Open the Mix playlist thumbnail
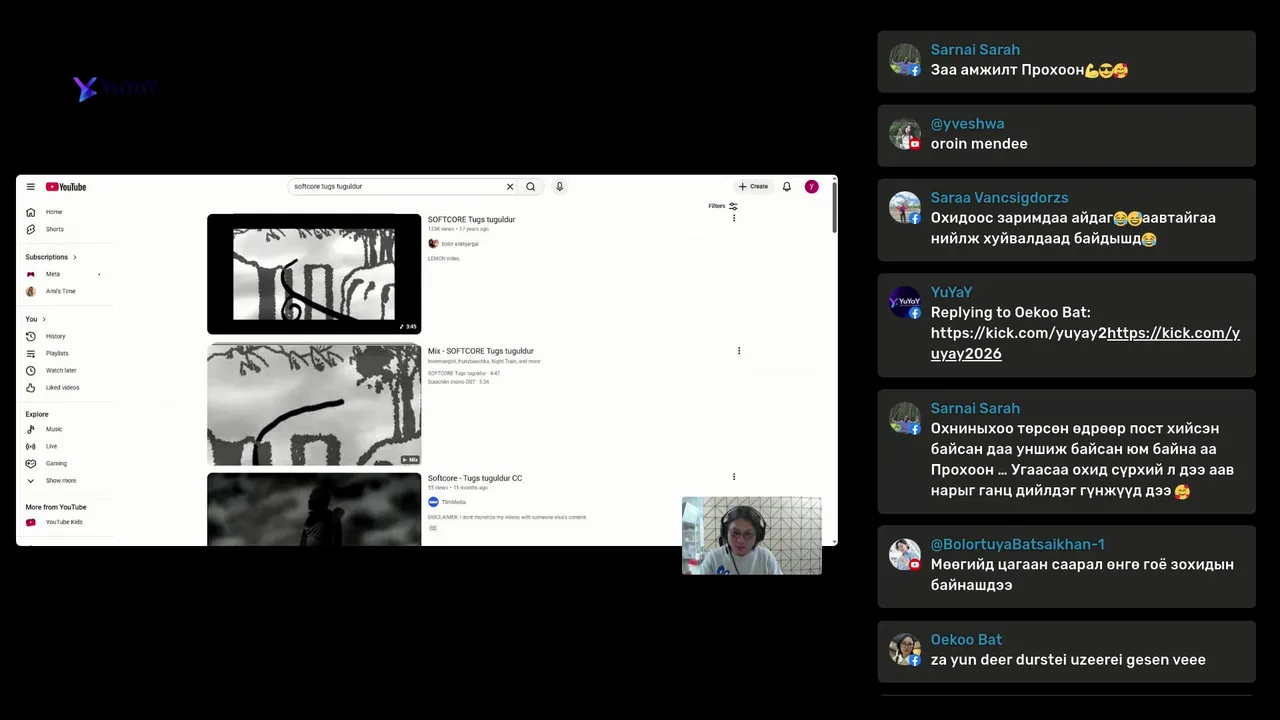1280x720 pixels. pos(314,405)
